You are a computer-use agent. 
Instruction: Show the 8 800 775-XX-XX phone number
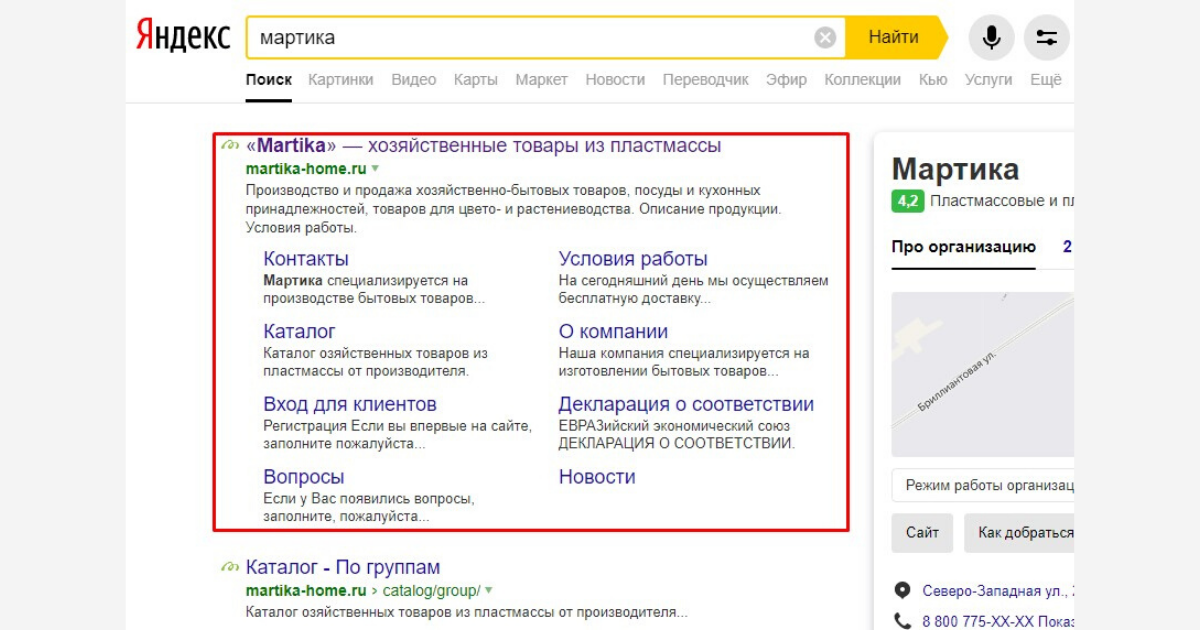[x=997, y=620]
